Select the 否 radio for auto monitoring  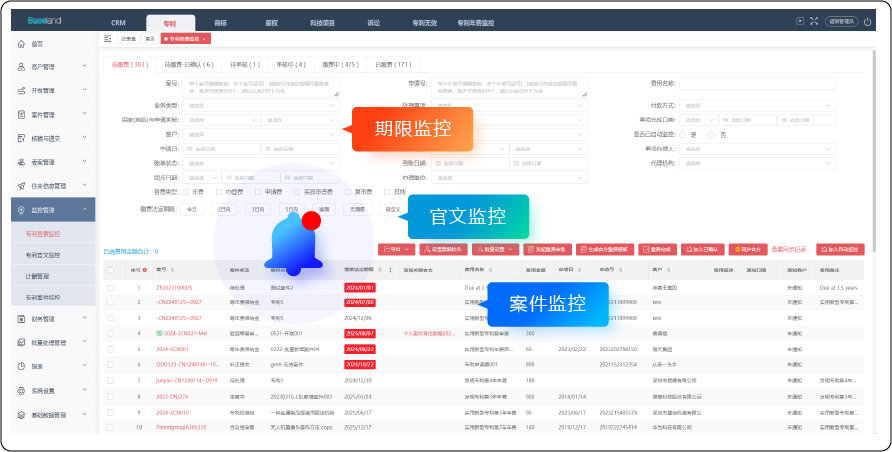tap(711, 135)
